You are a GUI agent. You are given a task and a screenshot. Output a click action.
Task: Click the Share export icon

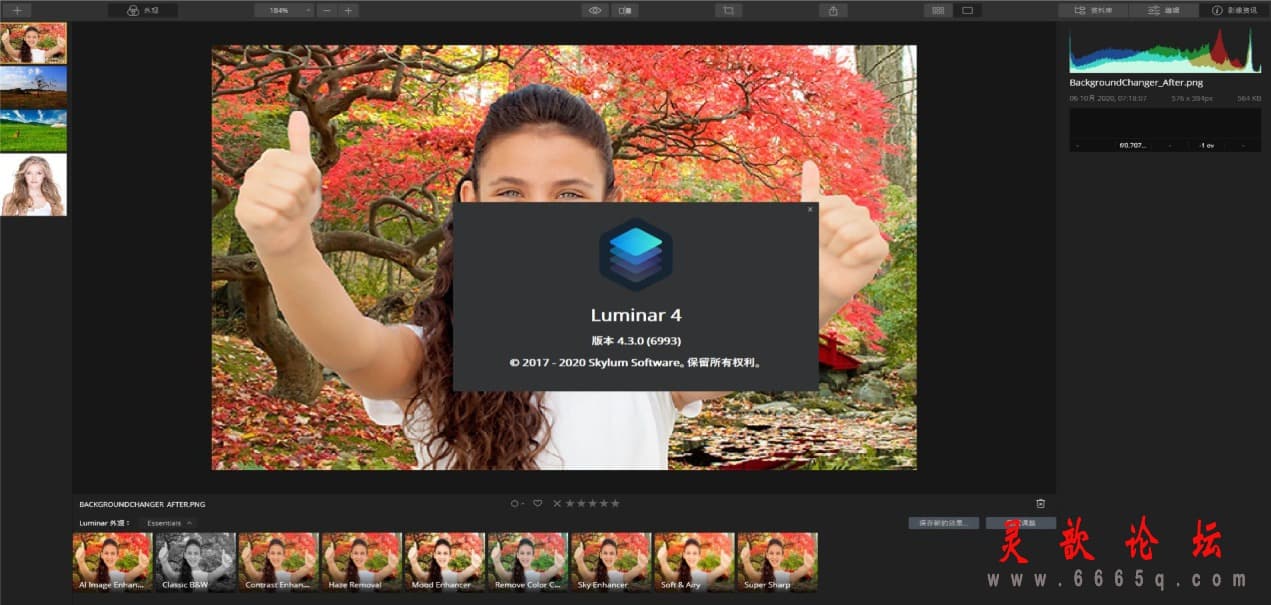833,10
